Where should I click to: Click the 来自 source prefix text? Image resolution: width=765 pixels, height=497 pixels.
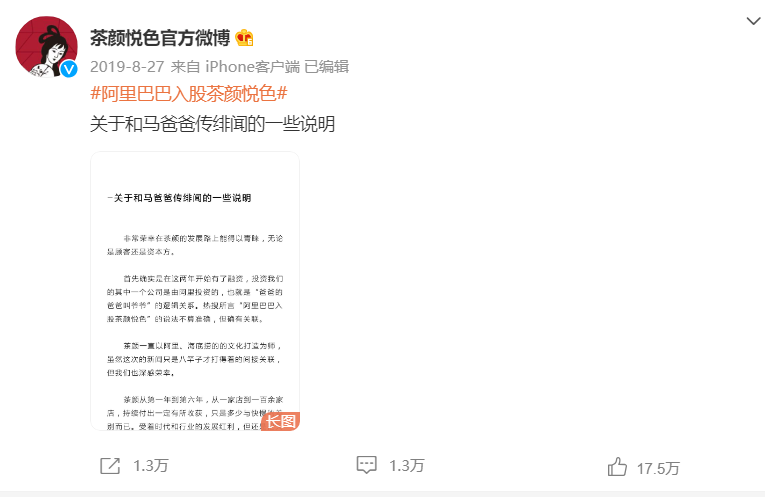(x=185, y=66)
